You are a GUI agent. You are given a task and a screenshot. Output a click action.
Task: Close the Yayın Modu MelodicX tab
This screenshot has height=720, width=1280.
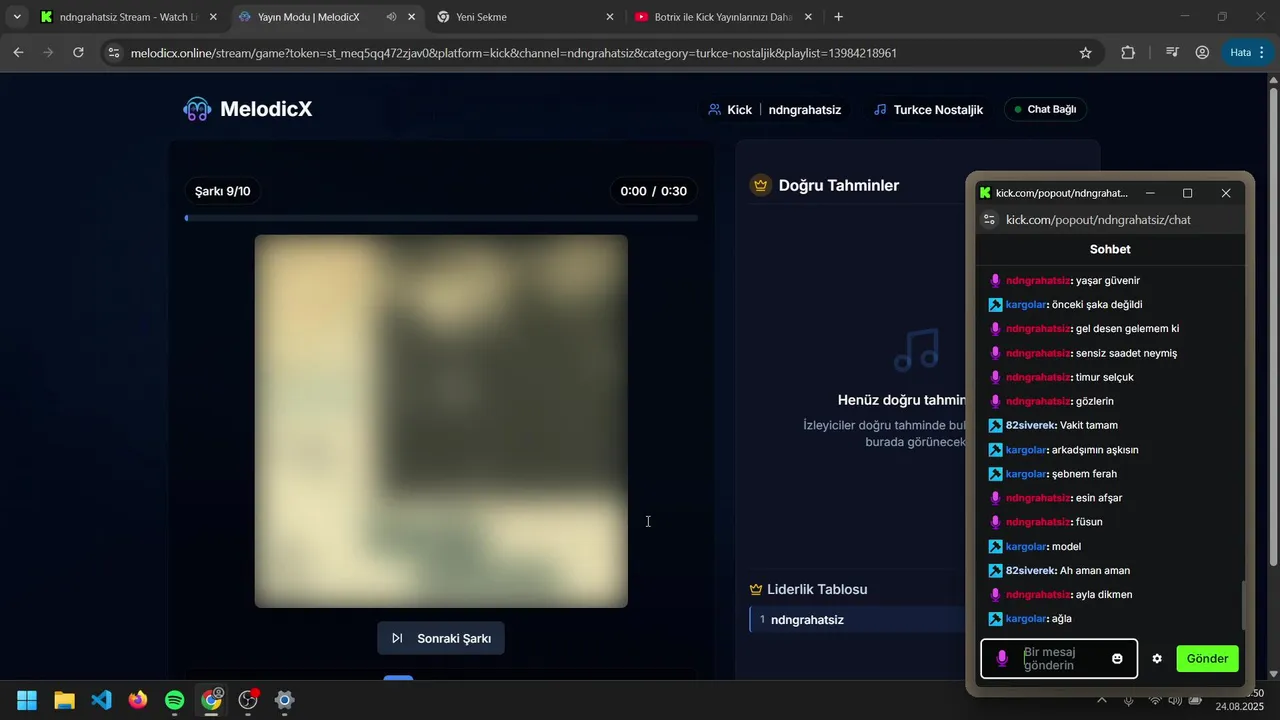coord(411,17)
